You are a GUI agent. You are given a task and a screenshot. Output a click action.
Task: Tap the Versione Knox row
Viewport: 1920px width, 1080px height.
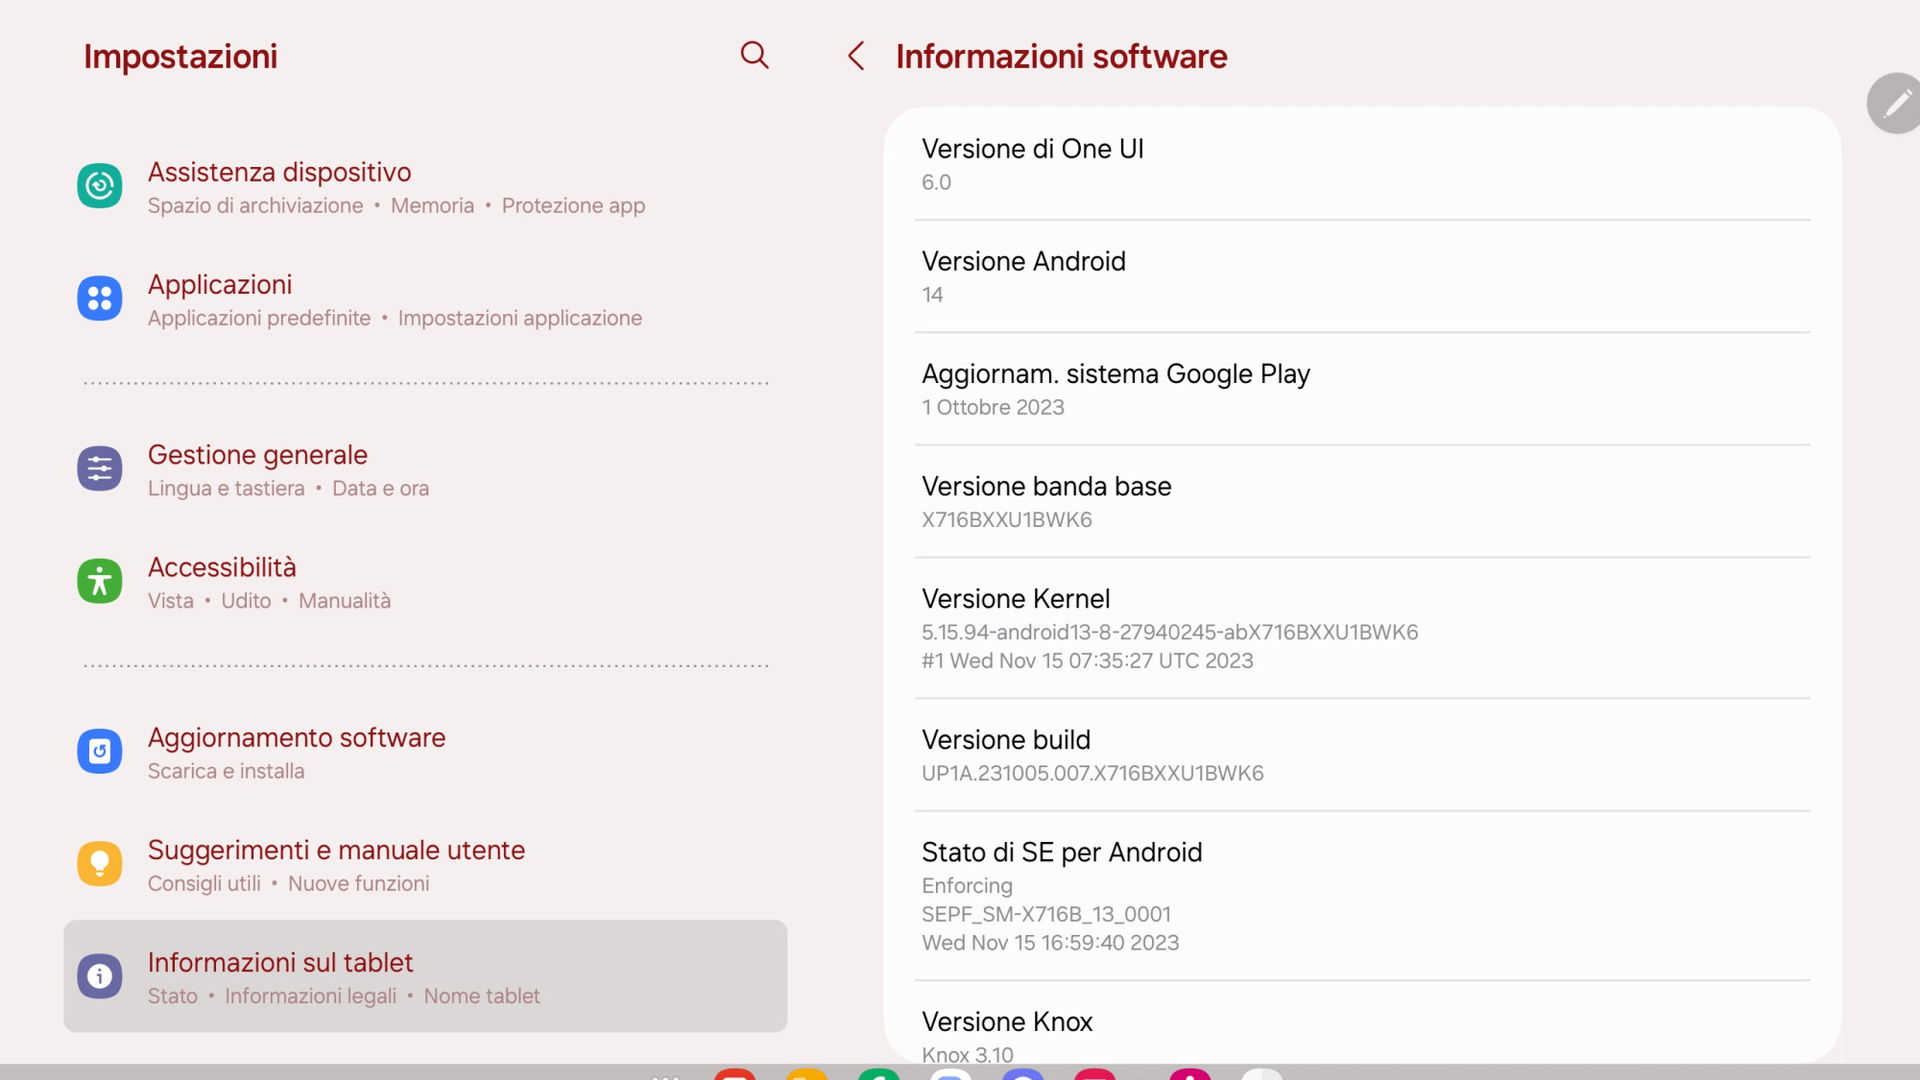(x=1362, y=1023)
